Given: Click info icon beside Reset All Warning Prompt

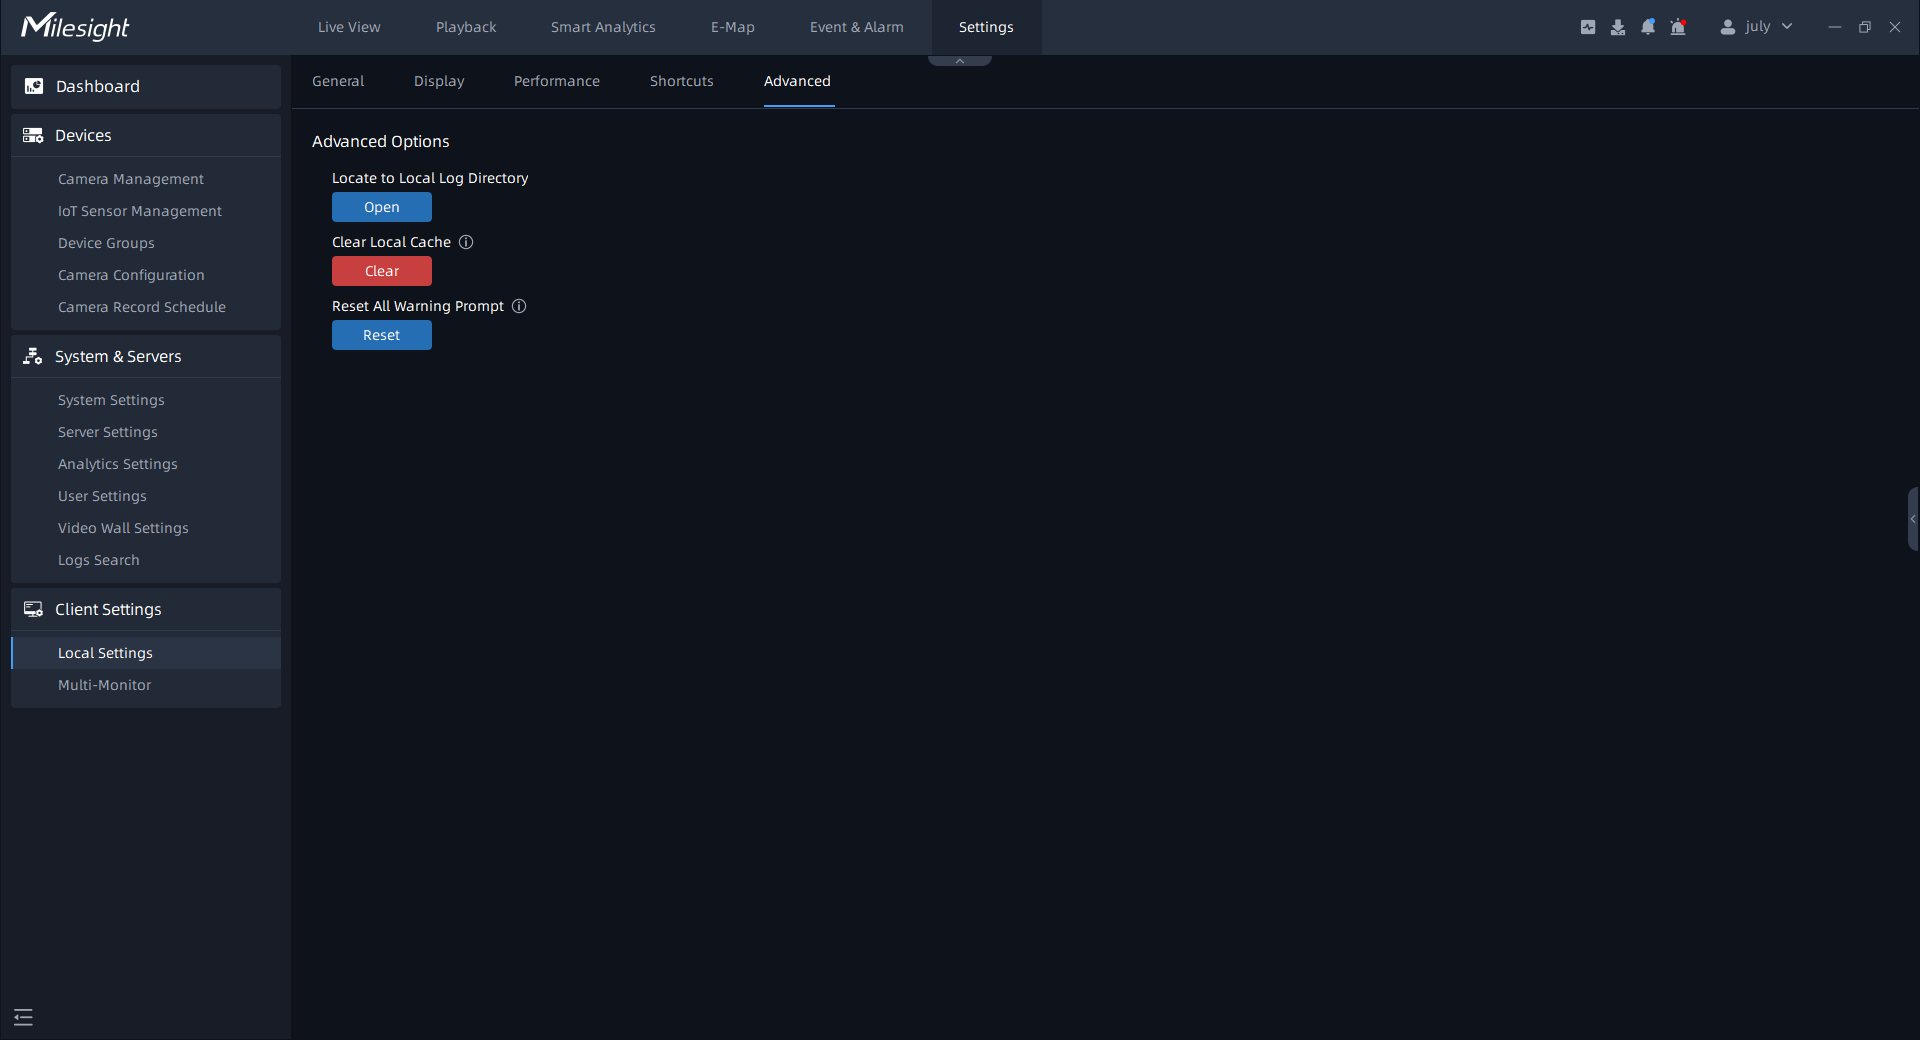Looking at the screenshot, I should point(519,306).
